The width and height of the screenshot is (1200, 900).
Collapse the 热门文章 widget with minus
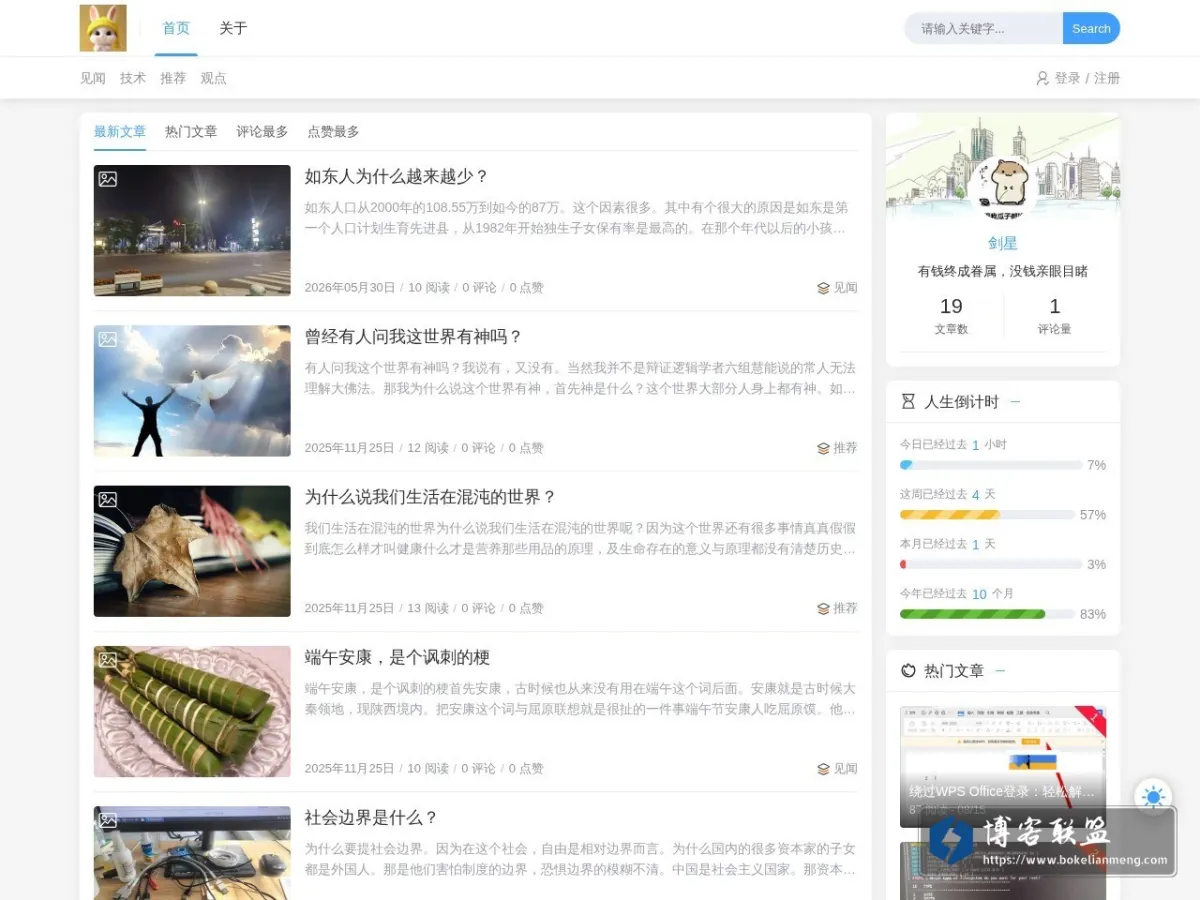pyautogui.click(x=1000, y=671)
